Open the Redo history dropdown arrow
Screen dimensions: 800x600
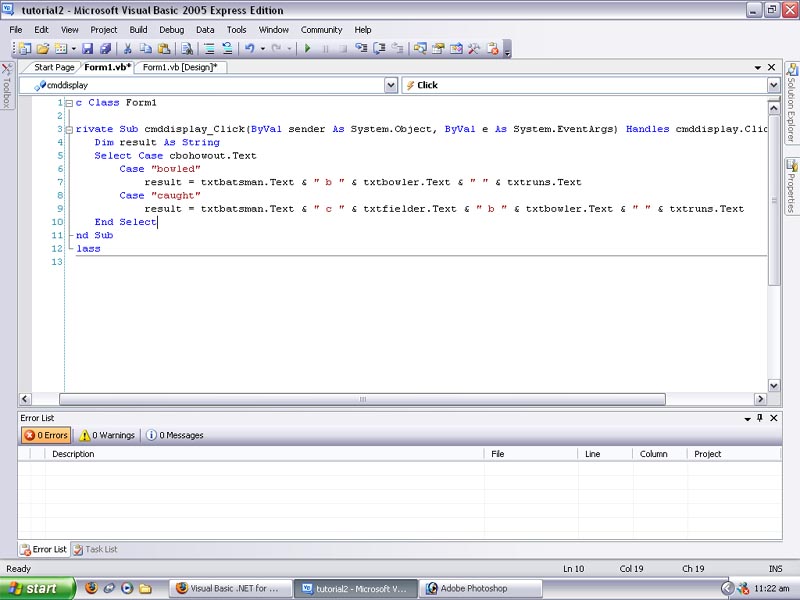tap(289, 48)
